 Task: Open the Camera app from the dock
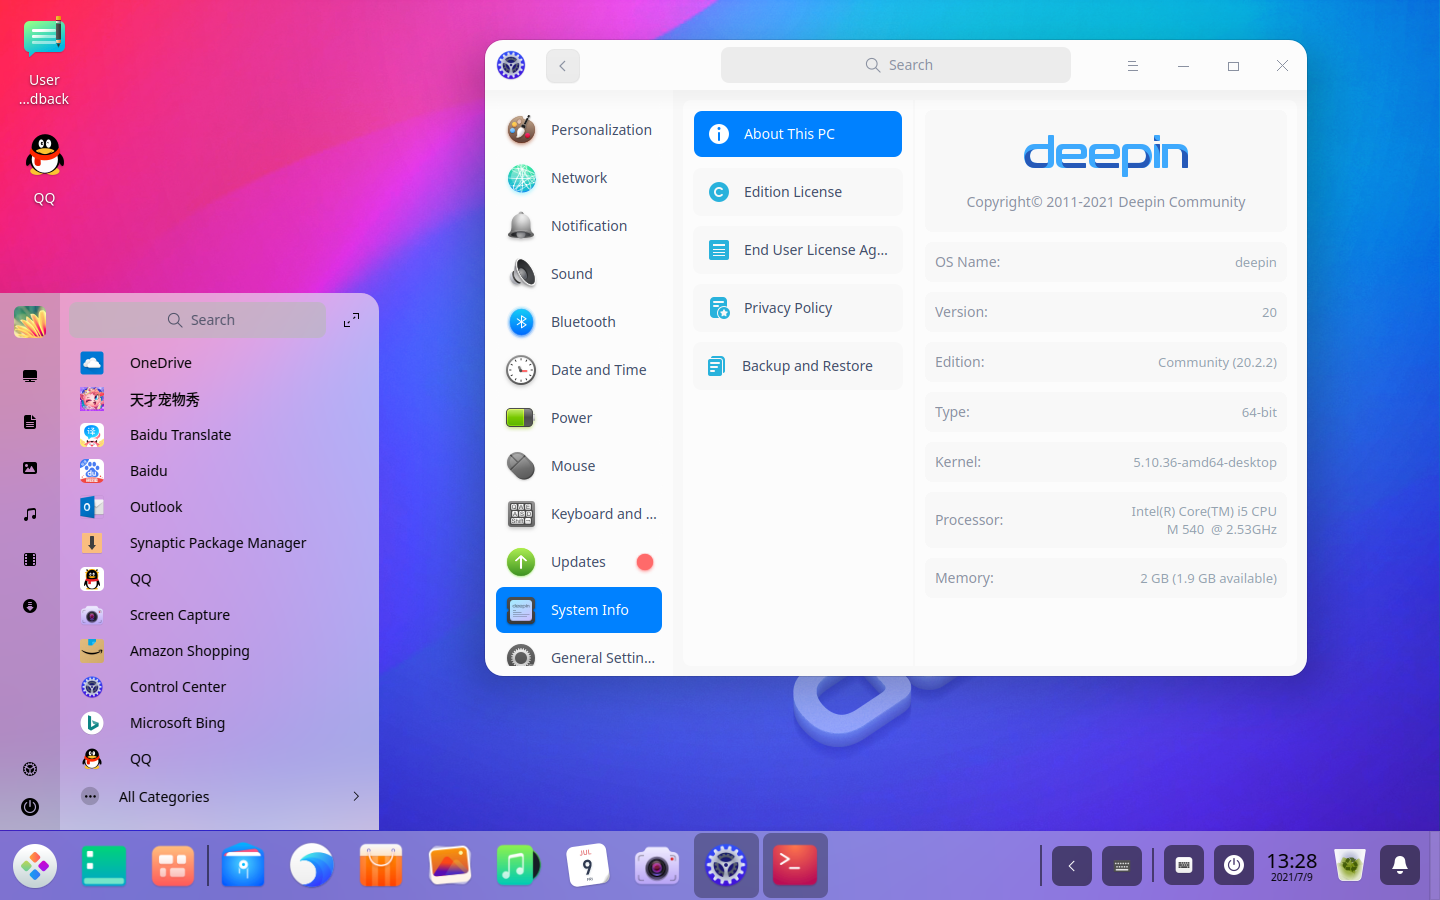click(x=657, y=866)
